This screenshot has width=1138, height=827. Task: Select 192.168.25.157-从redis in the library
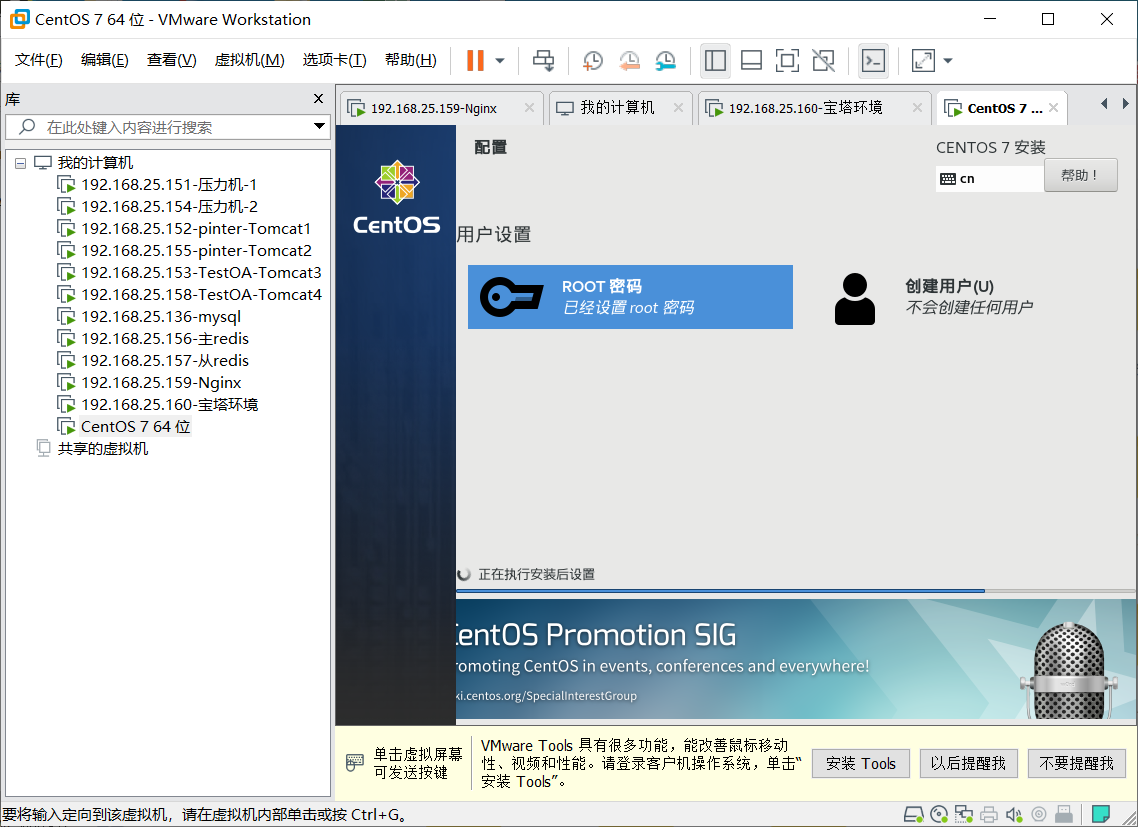(165, 361)
